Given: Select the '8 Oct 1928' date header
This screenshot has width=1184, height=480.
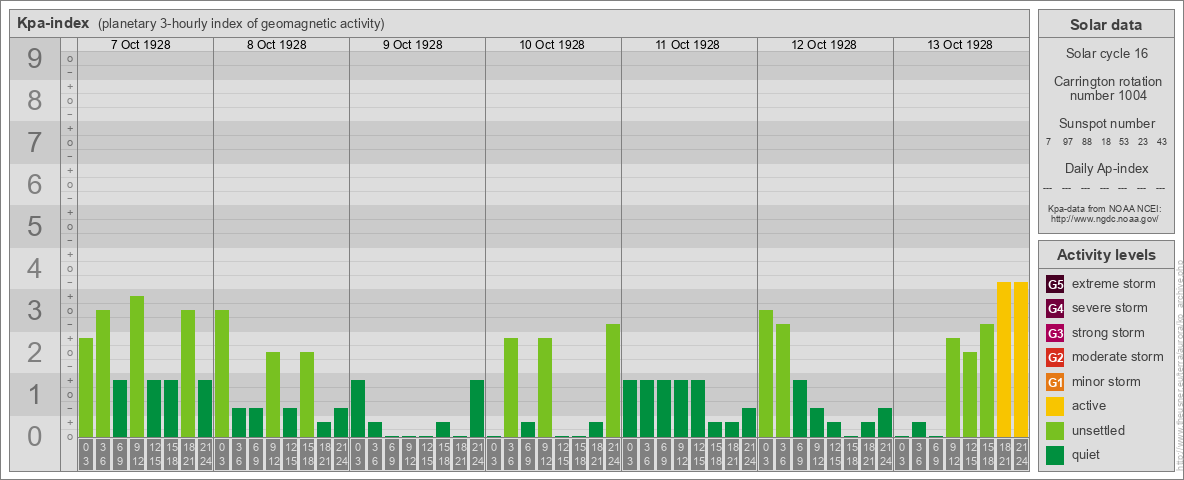Looking at the screenshot, I should coord(276,45).
